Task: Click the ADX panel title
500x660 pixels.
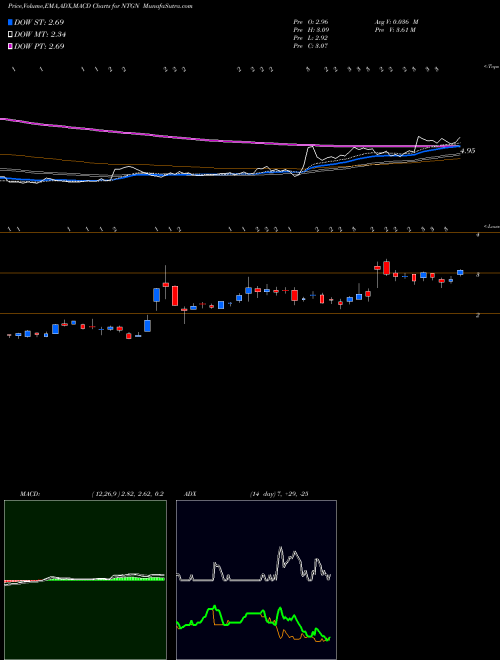Action: (190, 494)
